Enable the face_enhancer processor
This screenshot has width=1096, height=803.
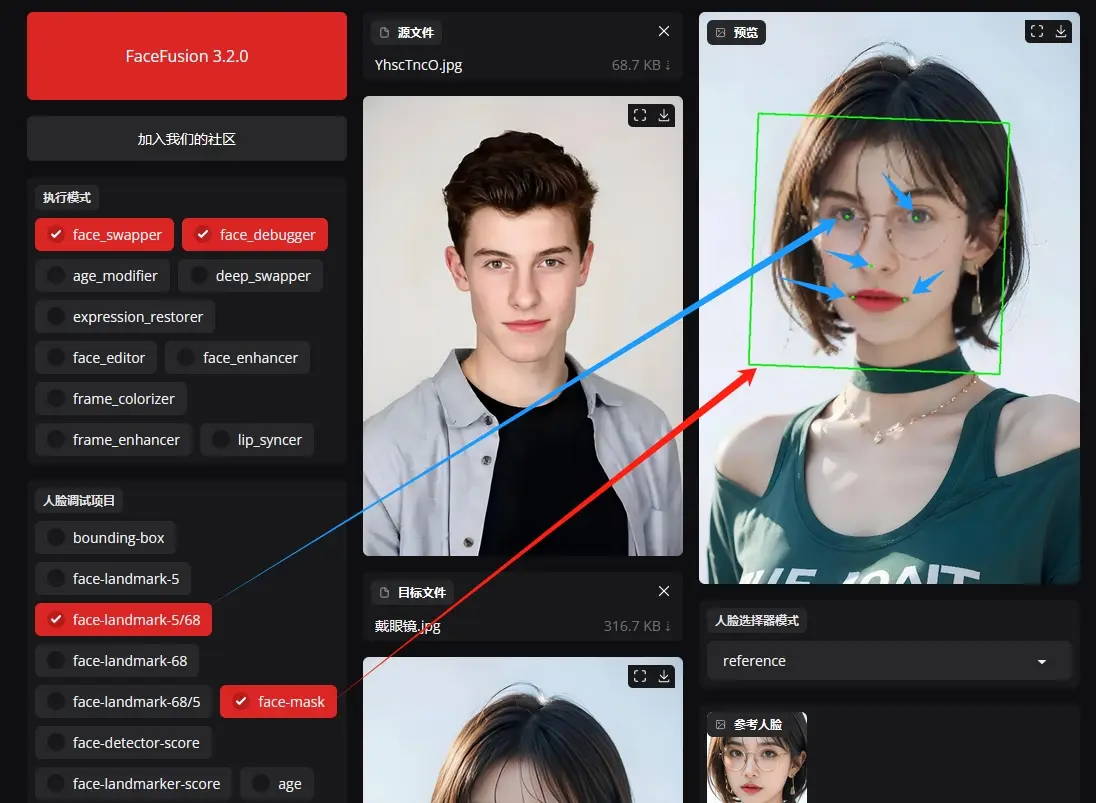(237, 358)
